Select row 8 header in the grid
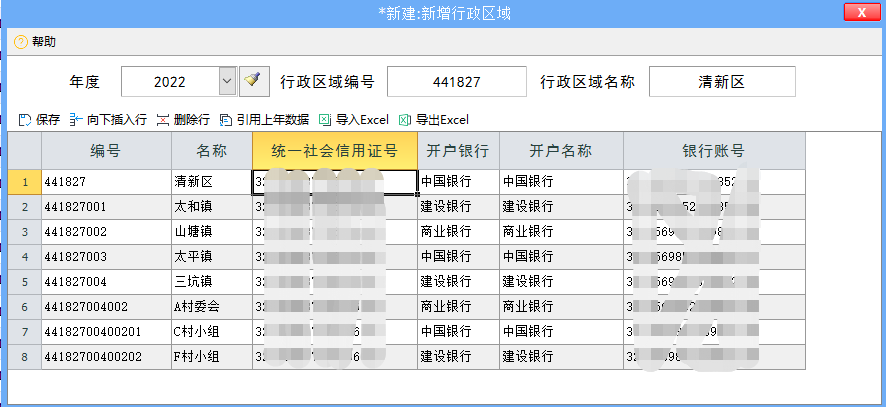 (x=24, y=356)
